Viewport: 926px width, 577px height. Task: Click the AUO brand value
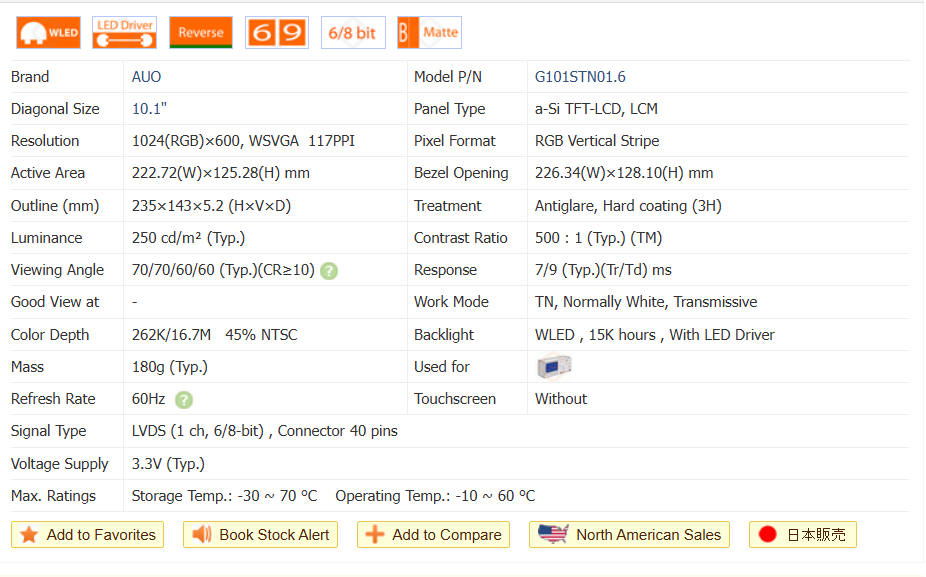pyautogui.click(x=146, y=77)
